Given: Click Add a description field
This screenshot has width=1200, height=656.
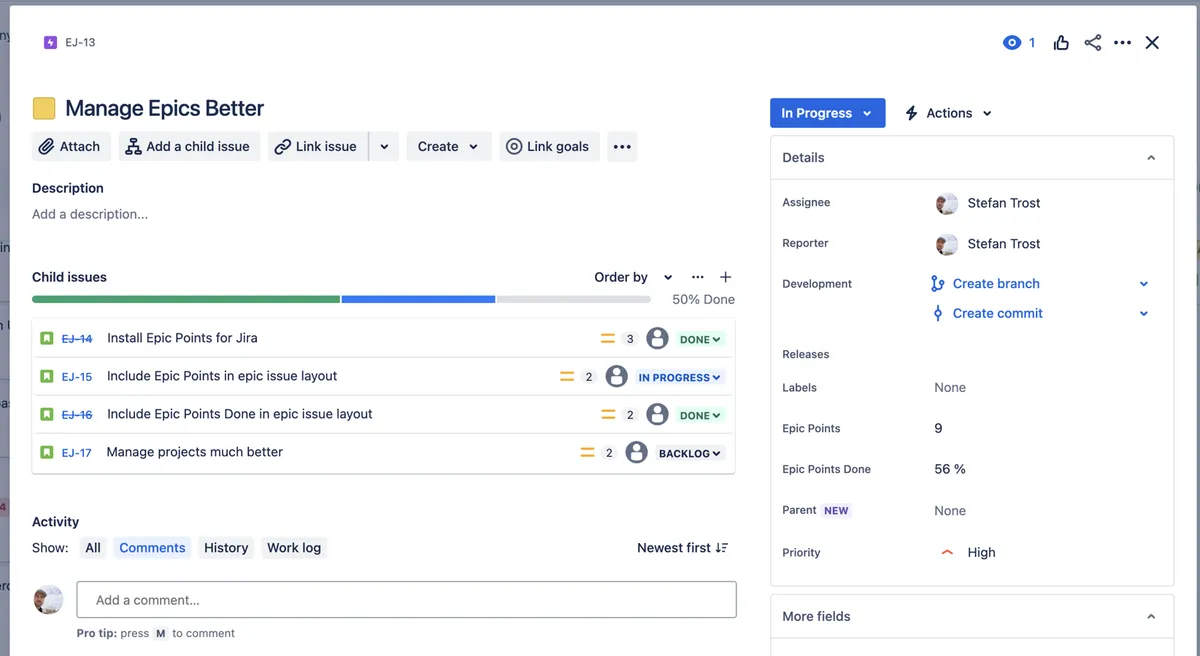Looking at the screenshot, I should pyautogui.click(x=90, y=214).
